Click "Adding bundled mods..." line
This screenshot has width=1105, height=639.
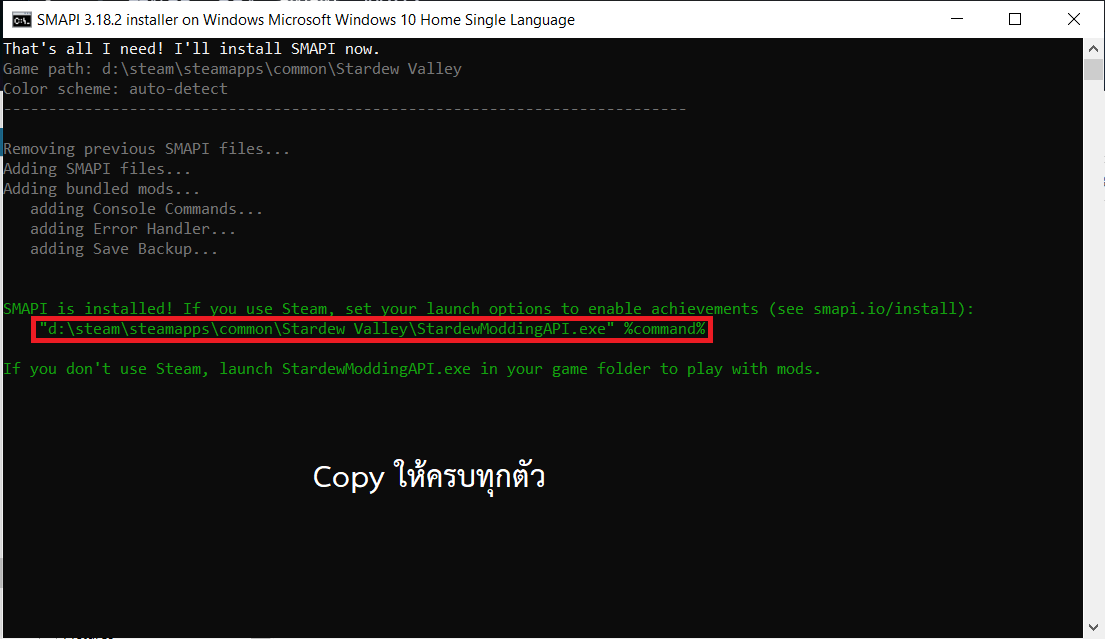101,189
